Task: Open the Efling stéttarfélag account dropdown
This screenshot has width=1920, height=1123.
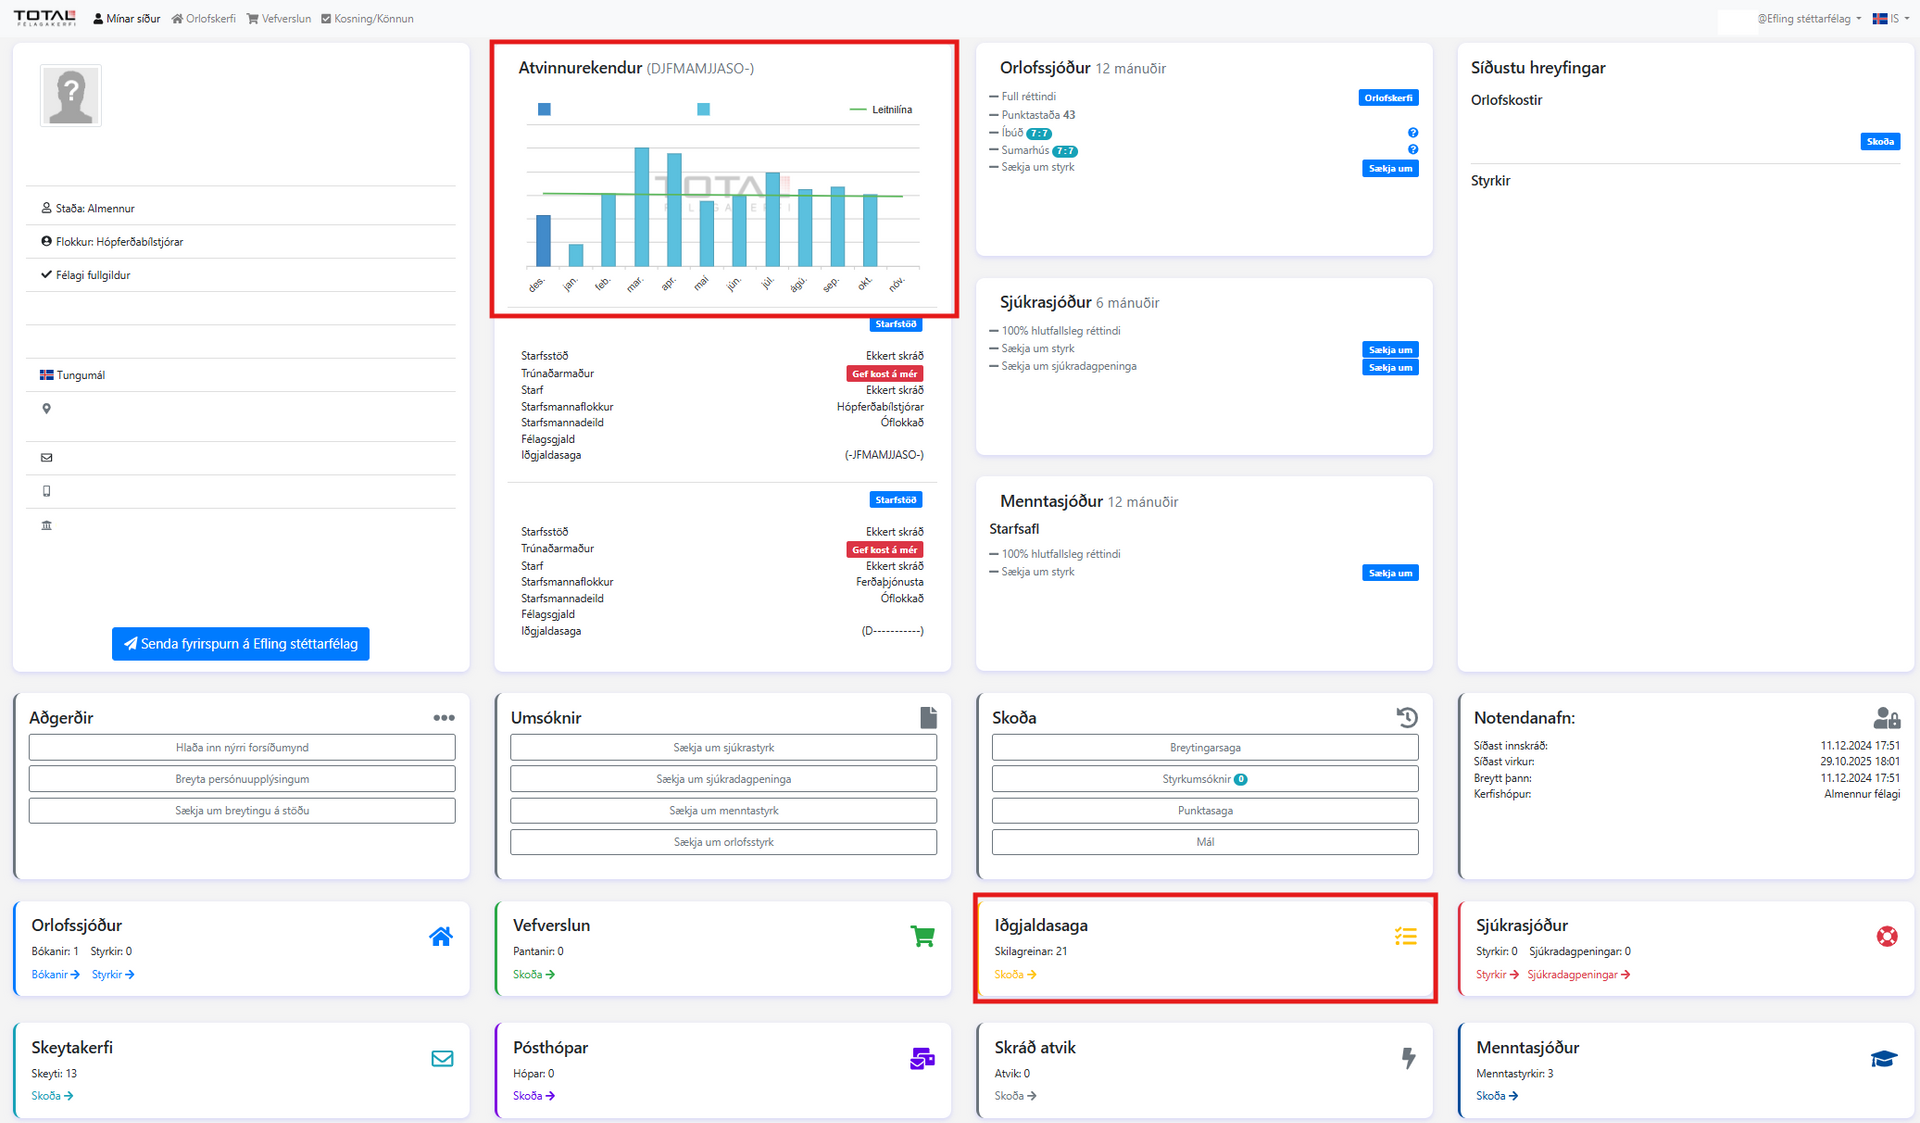Action: 1809,19
